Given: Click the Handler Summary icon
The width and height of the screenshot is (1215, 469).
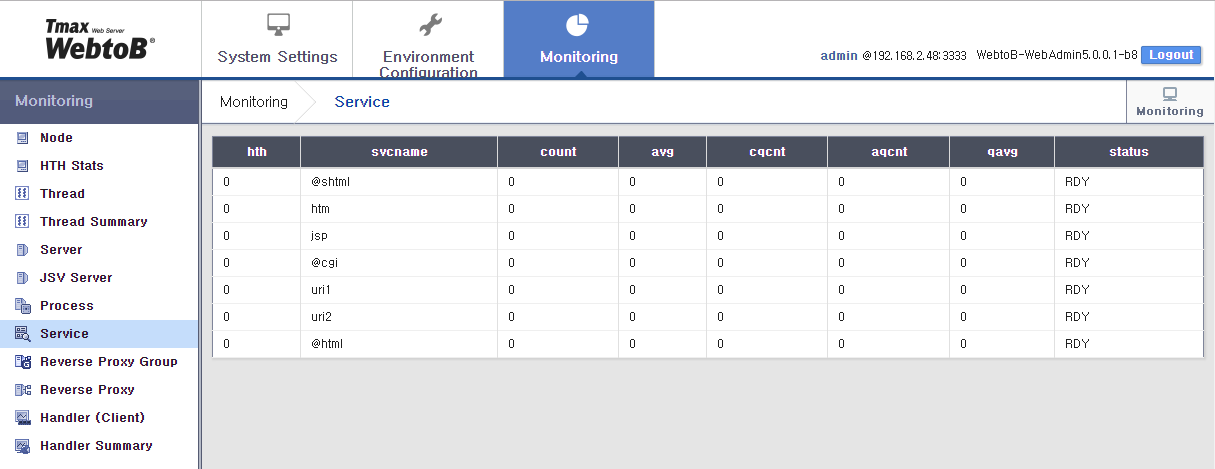Looking at the screenshot, I should (22, 446).
